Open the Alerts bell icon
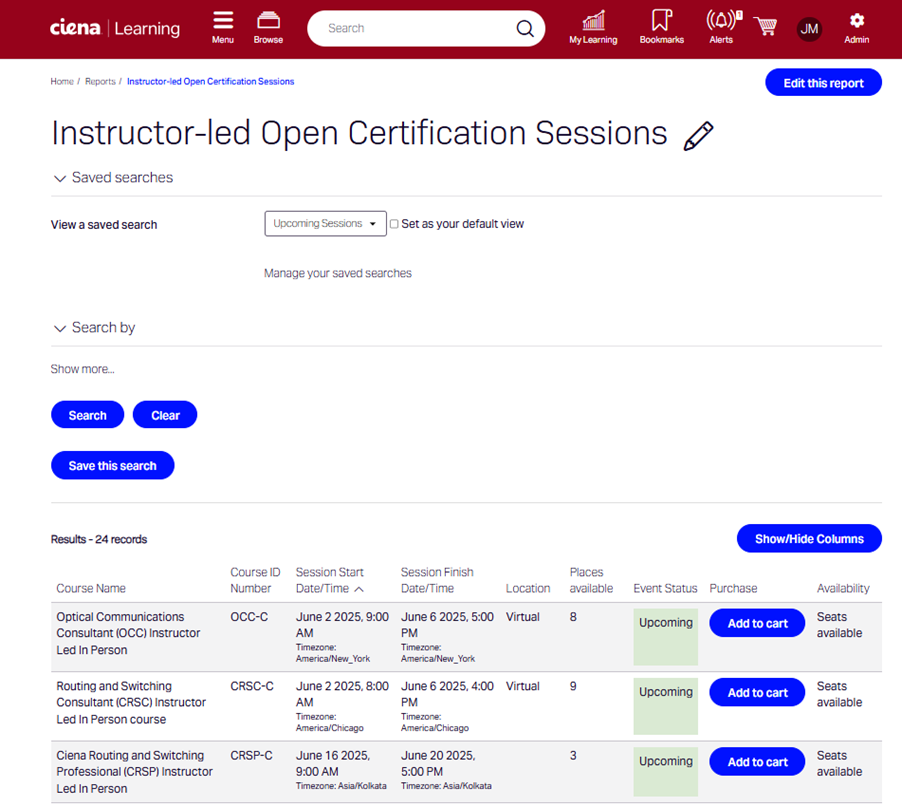 (x=721, y=27)
